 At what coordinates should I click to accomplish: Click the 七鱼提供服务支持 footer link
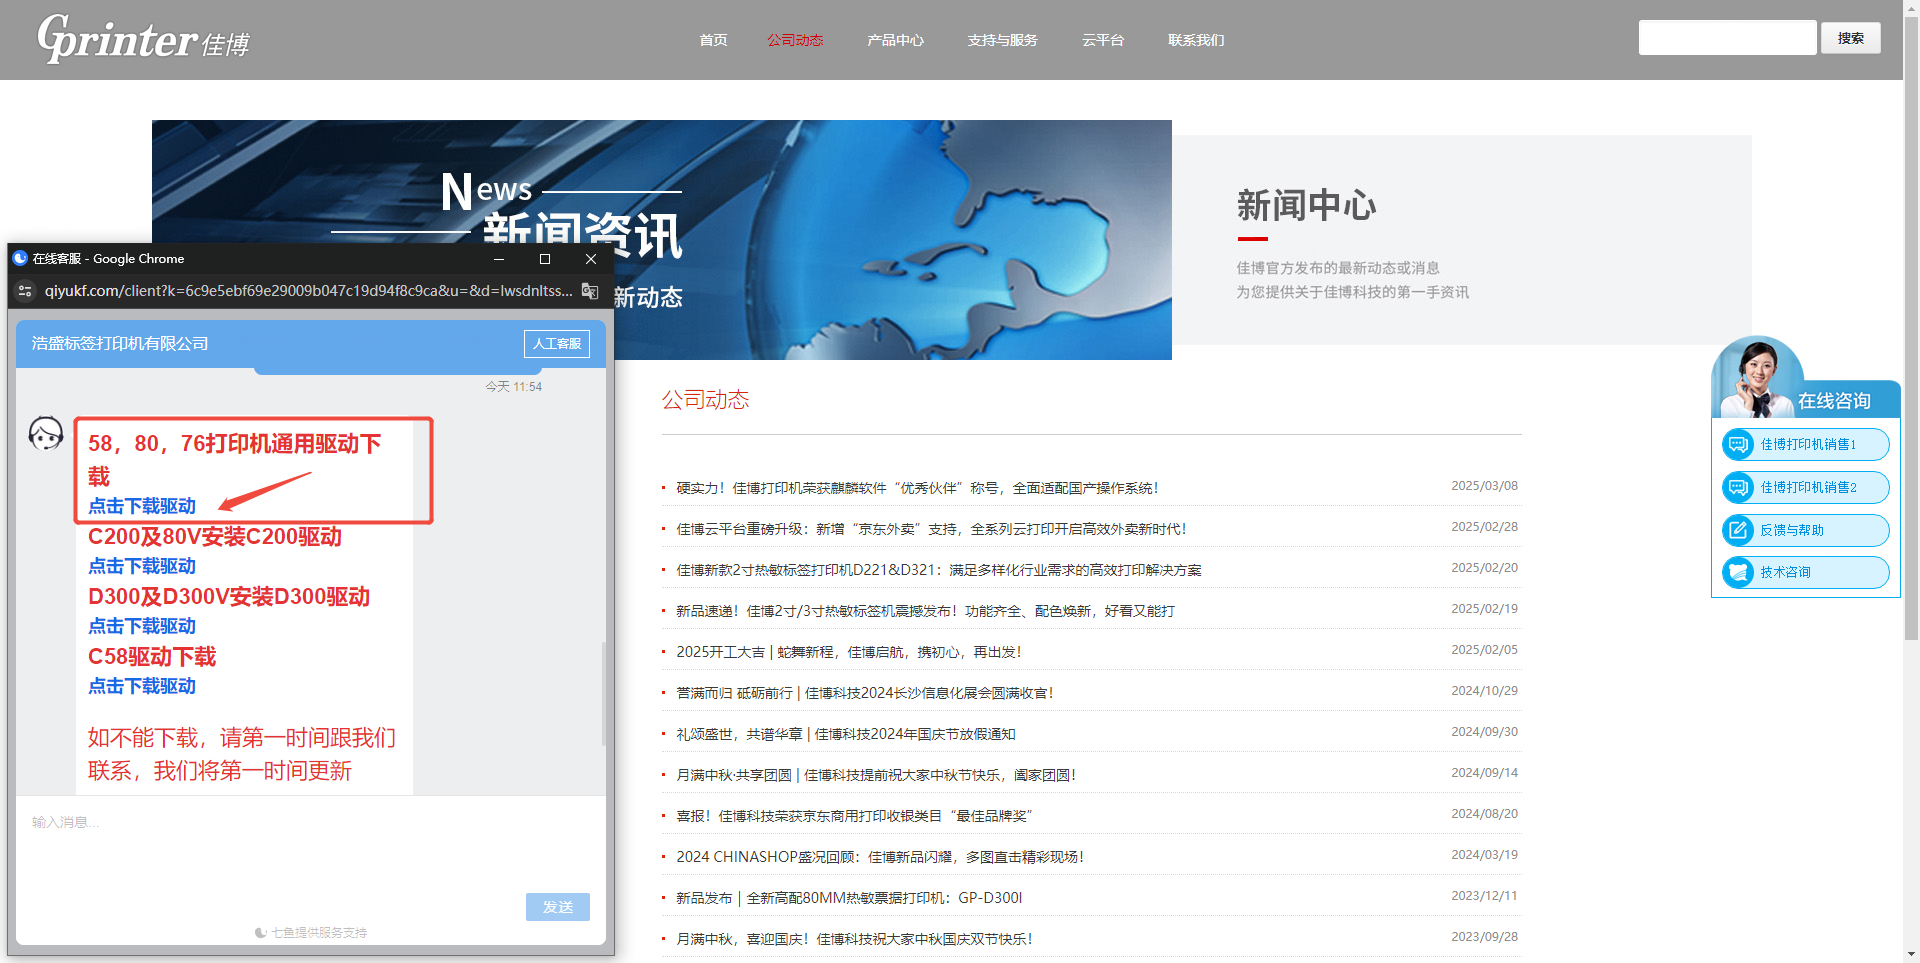tap(311, 932)
